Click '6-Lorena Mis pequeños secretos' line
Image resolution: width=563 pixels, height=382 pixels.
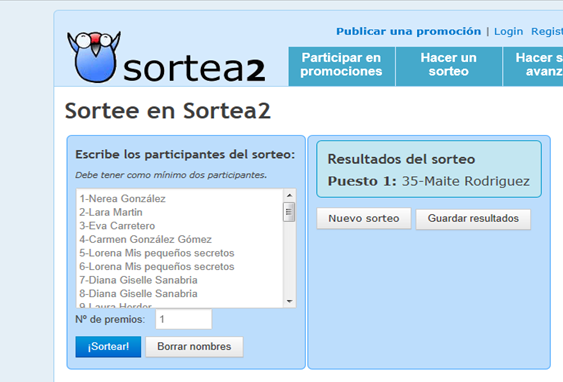(157, 267)
